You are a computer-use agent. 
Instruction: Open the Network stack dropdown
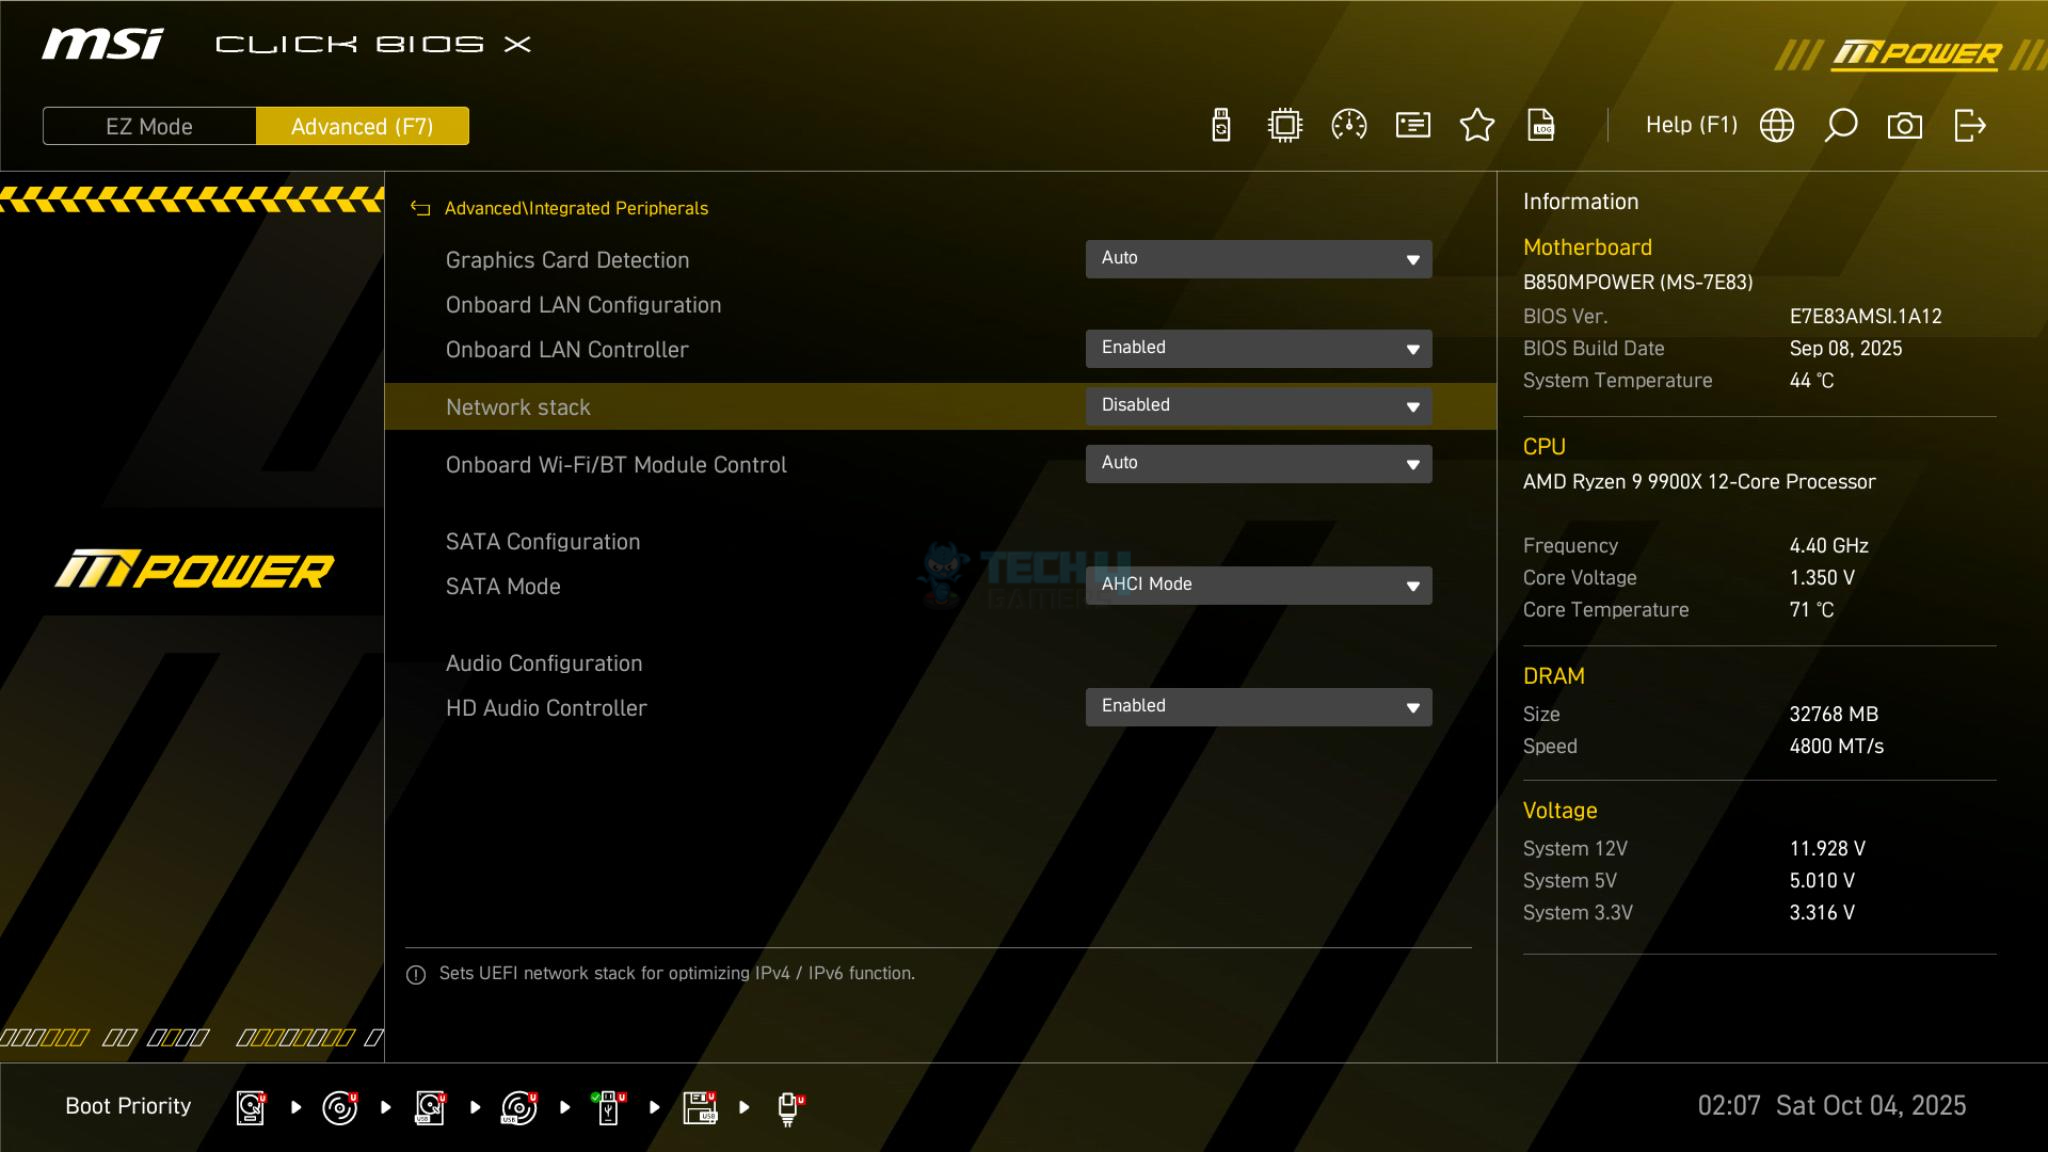coord(1258,406)
